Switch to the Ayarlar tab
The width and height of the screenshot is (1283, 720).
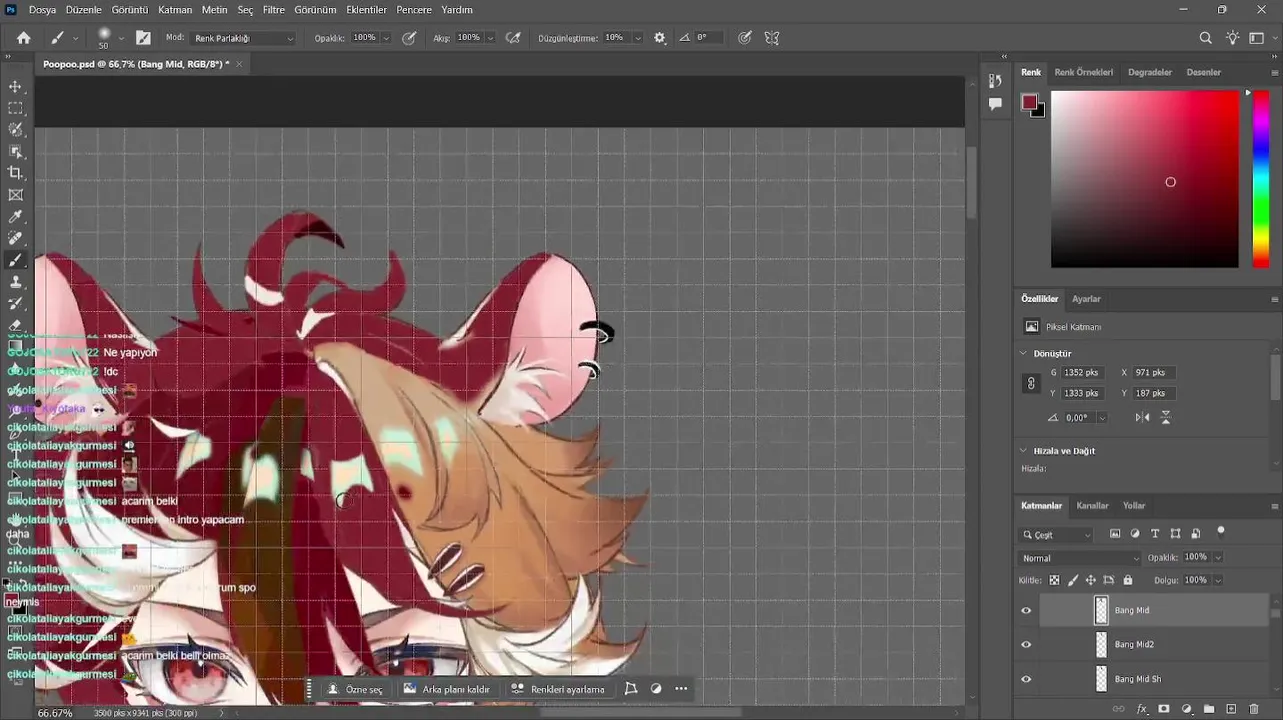tap(1086, 299)
